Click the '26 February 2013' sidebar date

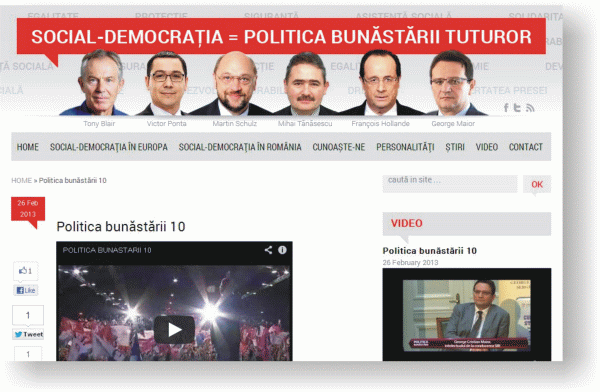(411, 263)
